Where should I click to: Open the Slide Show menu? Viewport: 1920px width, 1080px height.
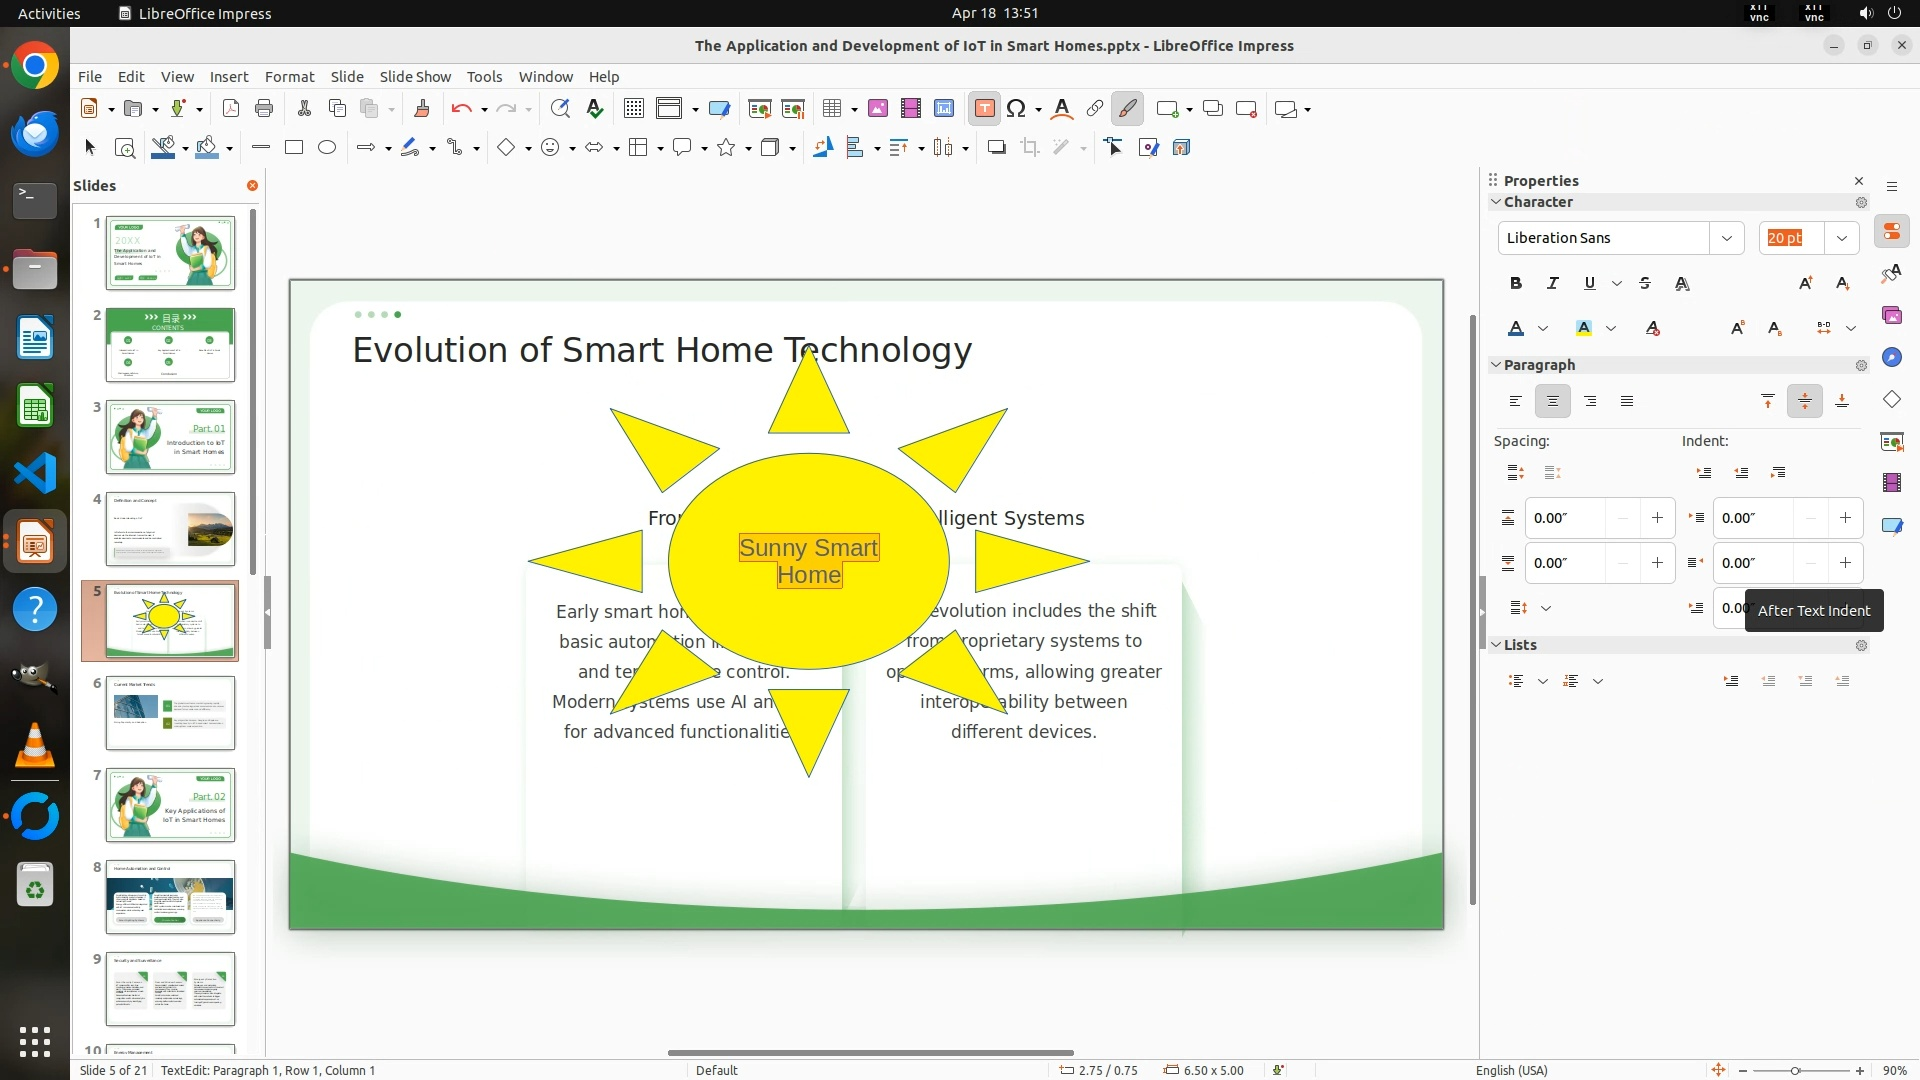pyautogui.click(x=415, y=77)
